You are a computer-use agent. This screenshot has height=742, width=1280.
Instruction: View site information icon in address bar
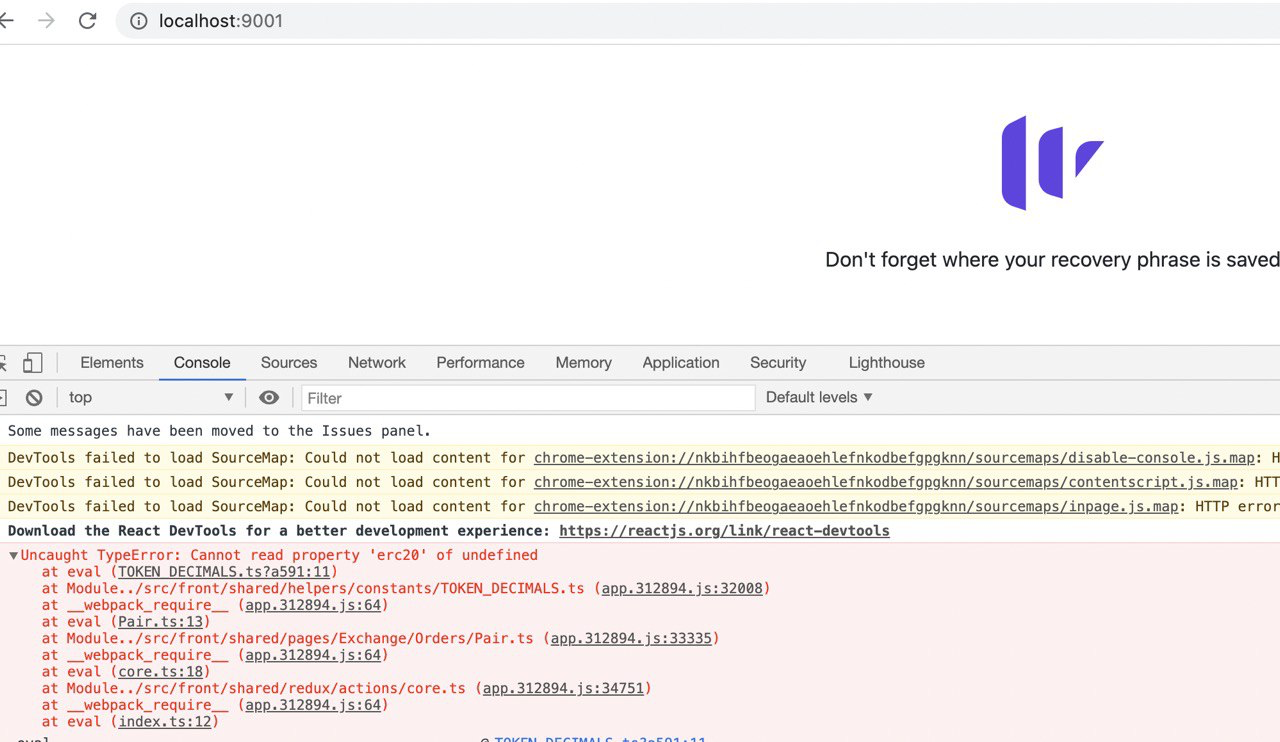click(139, 21)
